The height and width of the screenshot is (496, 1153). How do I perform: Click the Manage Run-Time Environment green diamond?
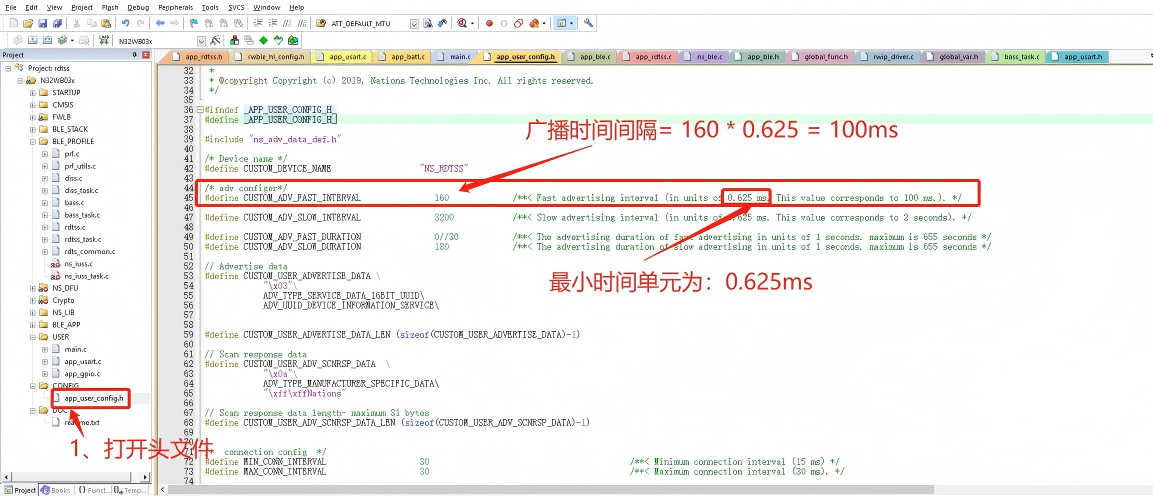point(263,40)
